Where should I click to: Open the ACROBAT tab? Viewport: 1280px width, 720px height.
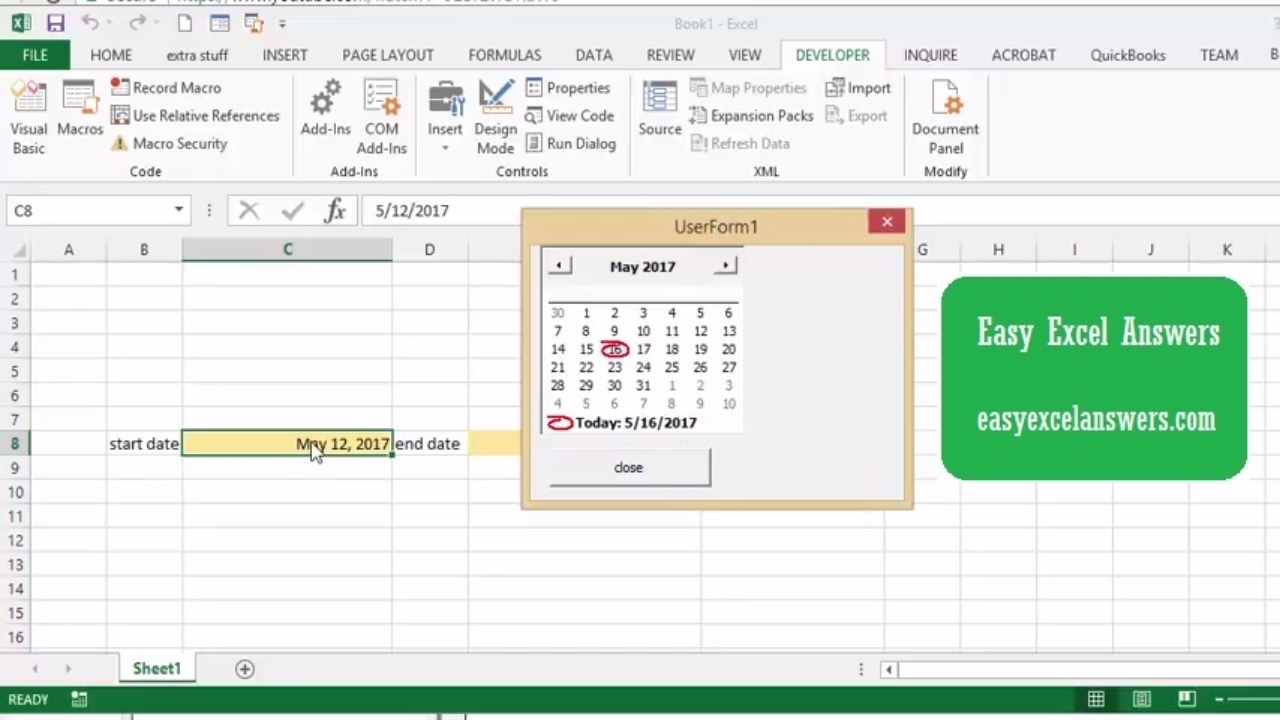[1023, 55]
